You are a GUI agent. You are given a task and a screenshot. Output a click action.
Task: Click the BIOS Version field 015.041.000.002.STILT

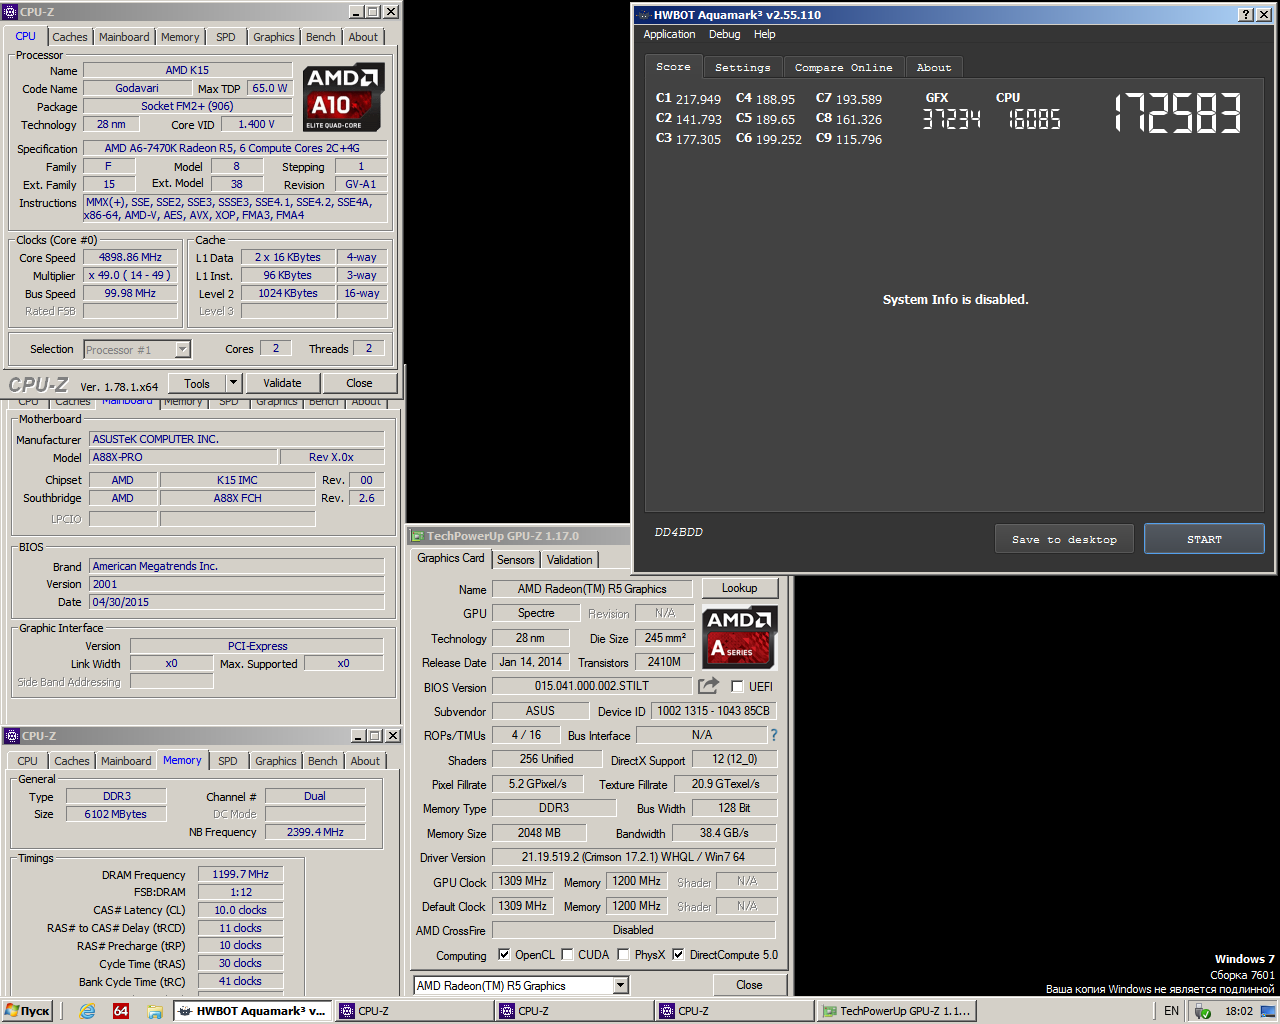click(x=592, y=686)
